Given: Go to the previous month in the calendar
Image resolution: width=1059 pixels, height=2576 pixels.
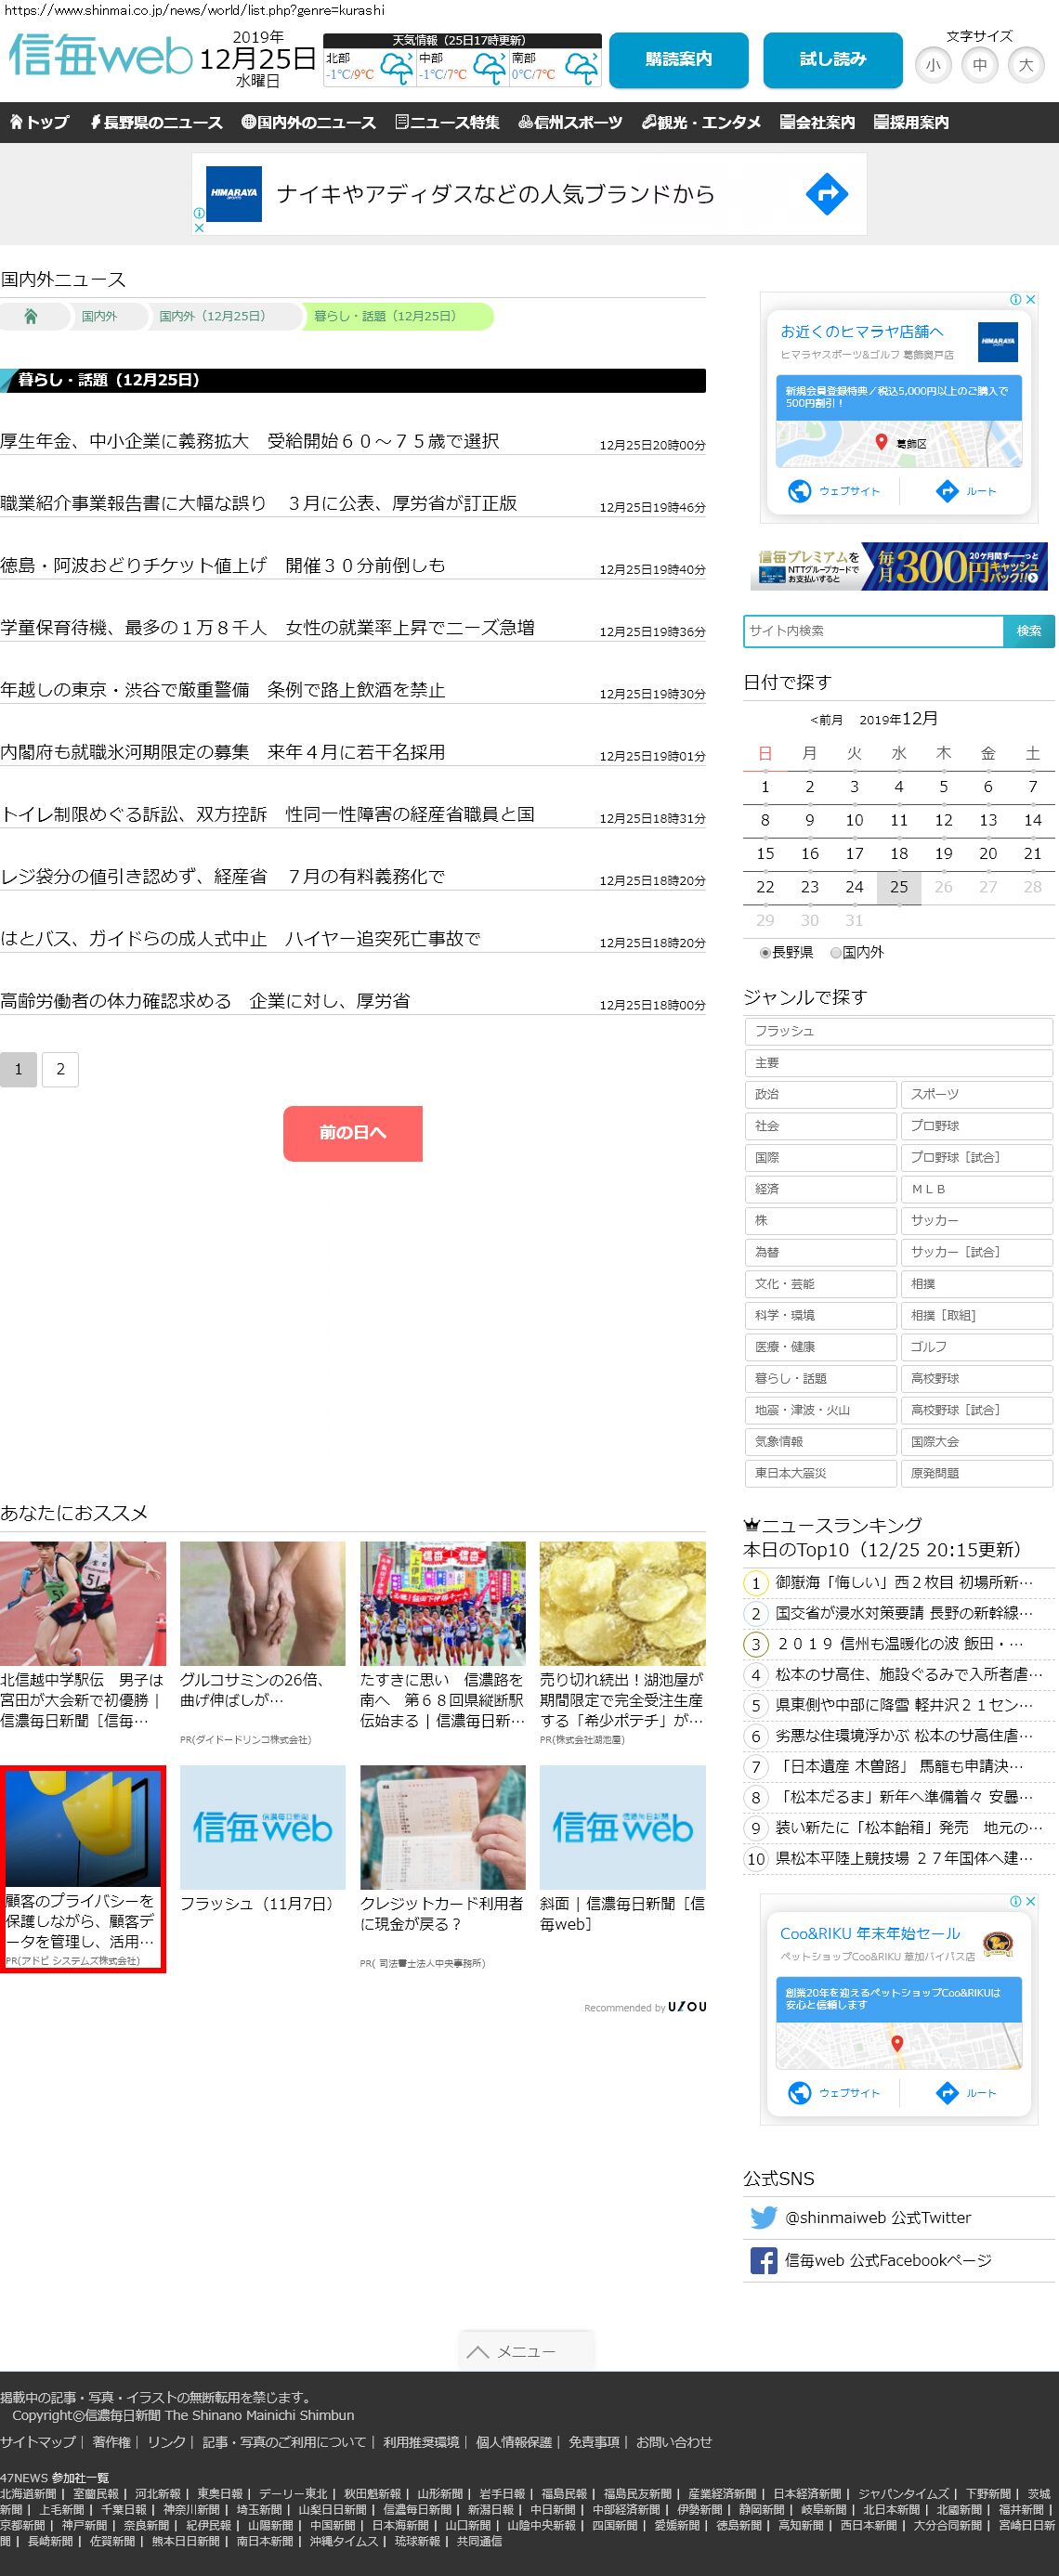Looking at the screenshot, I should pos(826,720).
